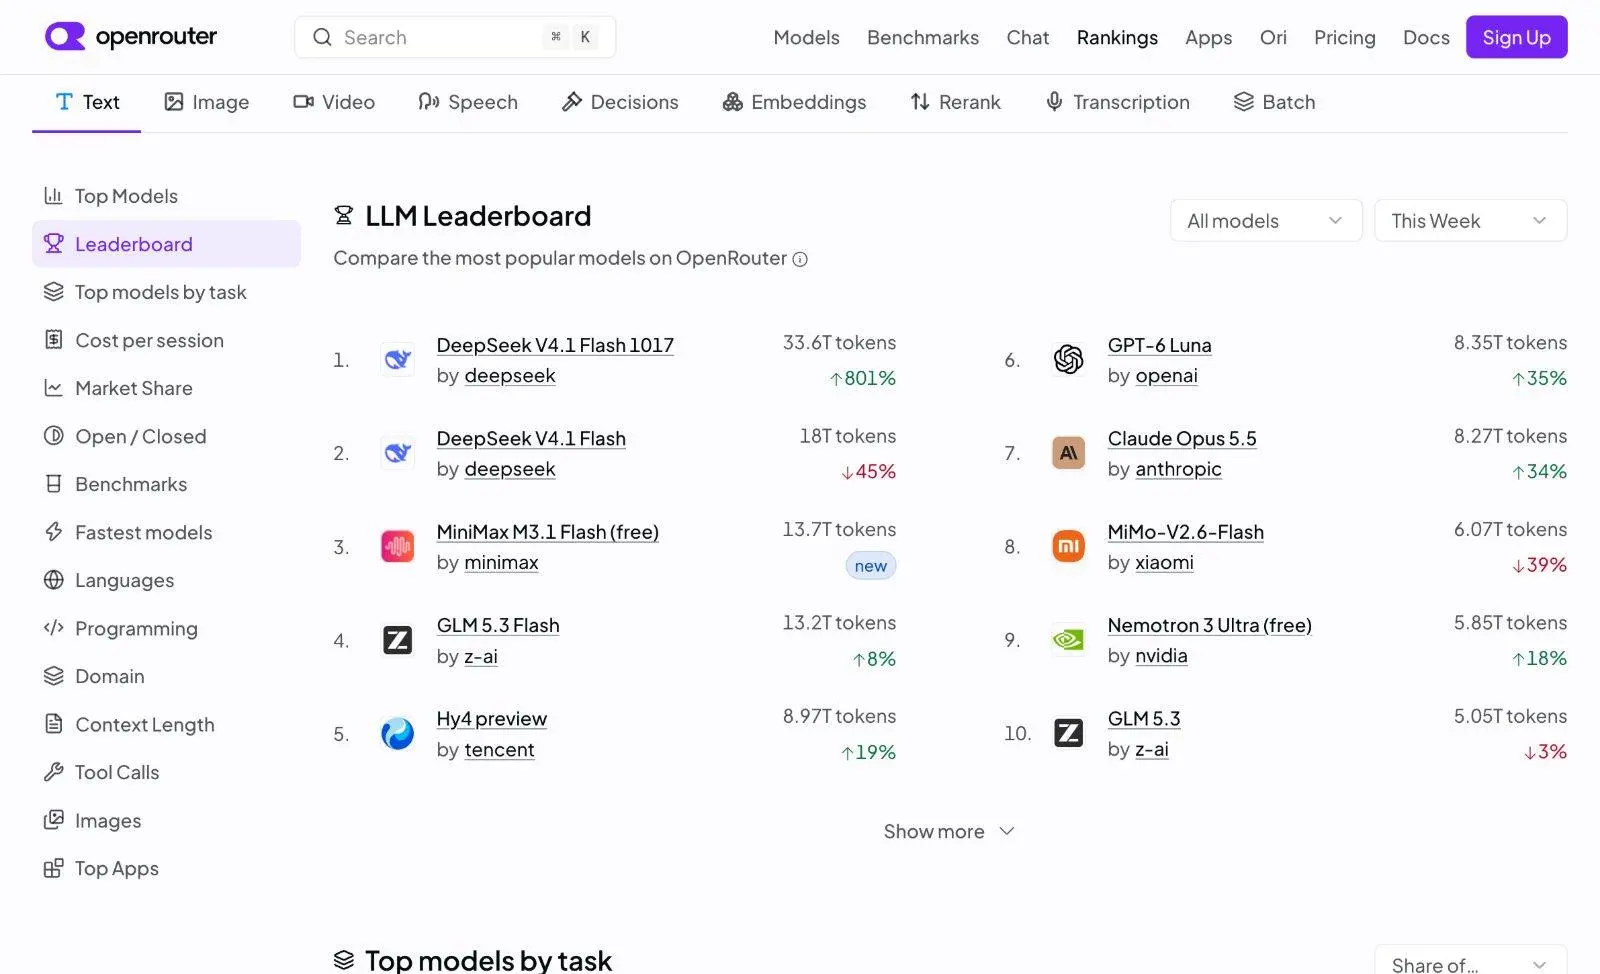Click the trophy icon next to Leaderboard
1600x974 pixels.
click(x=54, y=244)
